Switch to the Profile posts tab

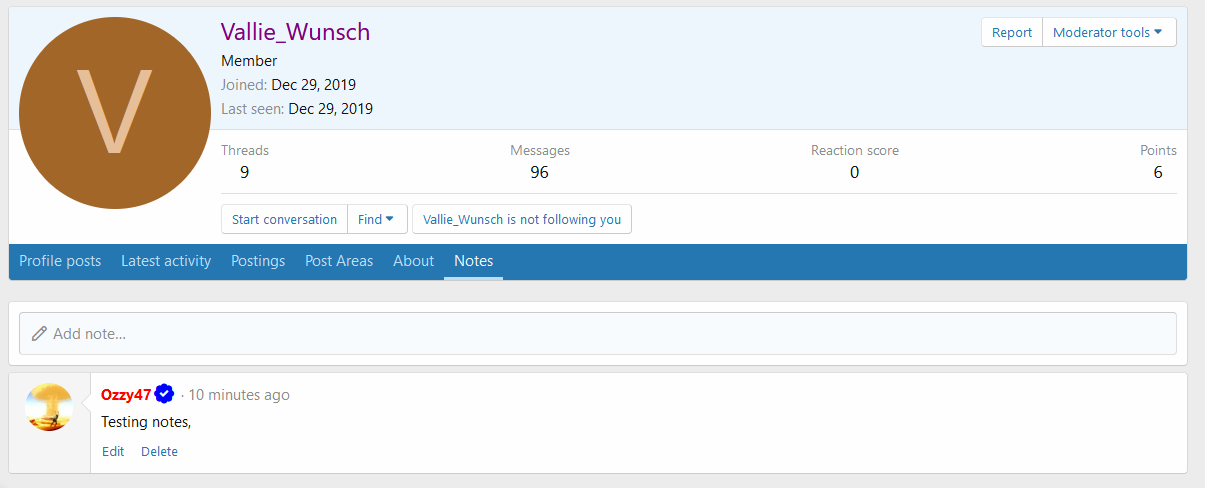[x=60, y=261]
